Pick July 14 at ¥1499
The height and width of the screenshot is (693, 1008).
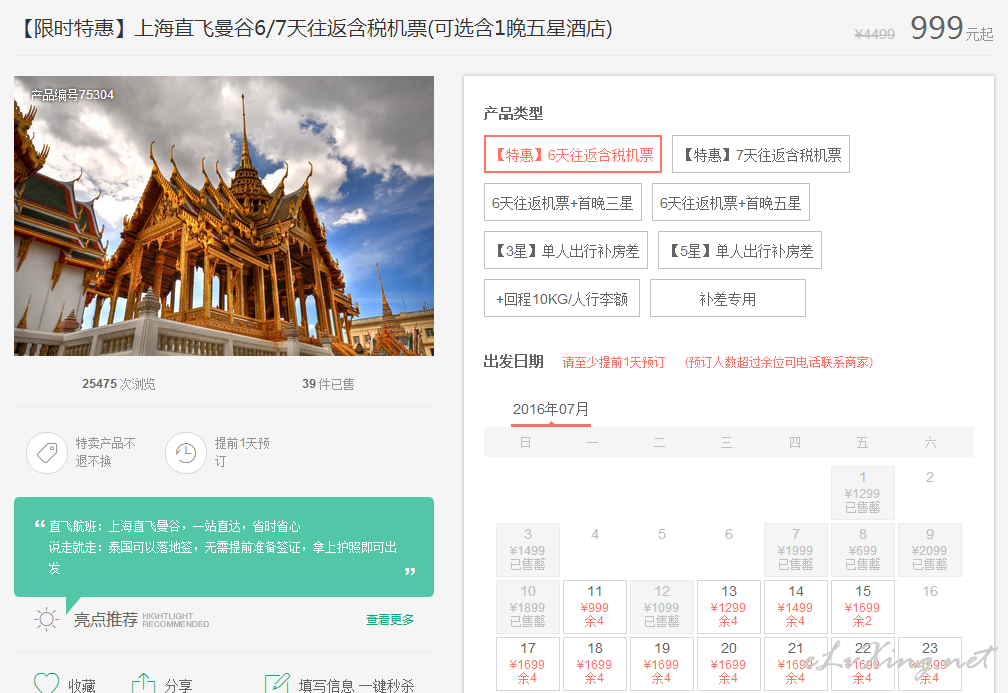[x=795, y=606]
